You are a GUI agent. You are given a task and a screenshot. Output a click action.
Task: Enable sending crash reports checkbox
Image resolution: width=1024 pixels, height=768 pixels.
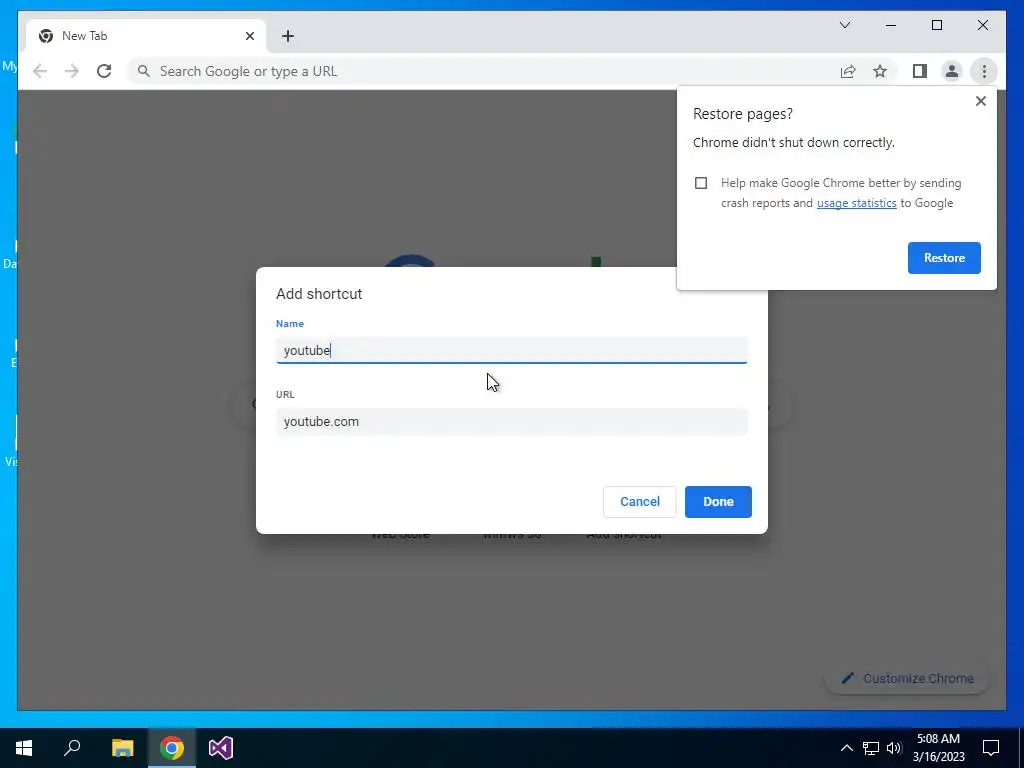tap(701, 183)
